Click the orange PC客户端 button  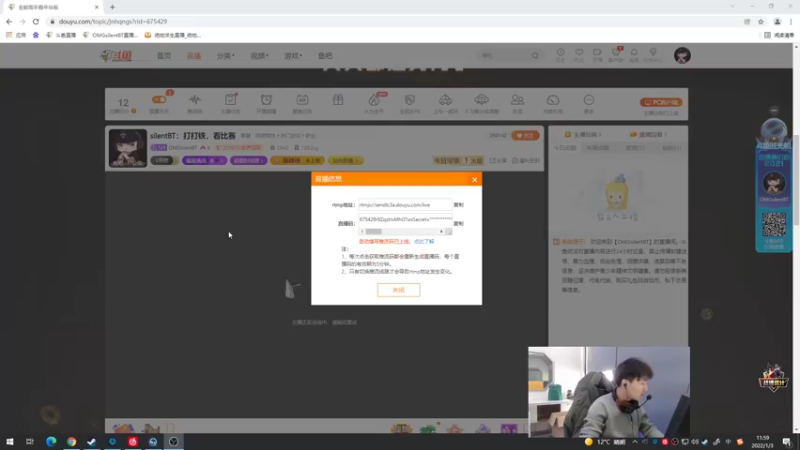click(661, 103)
